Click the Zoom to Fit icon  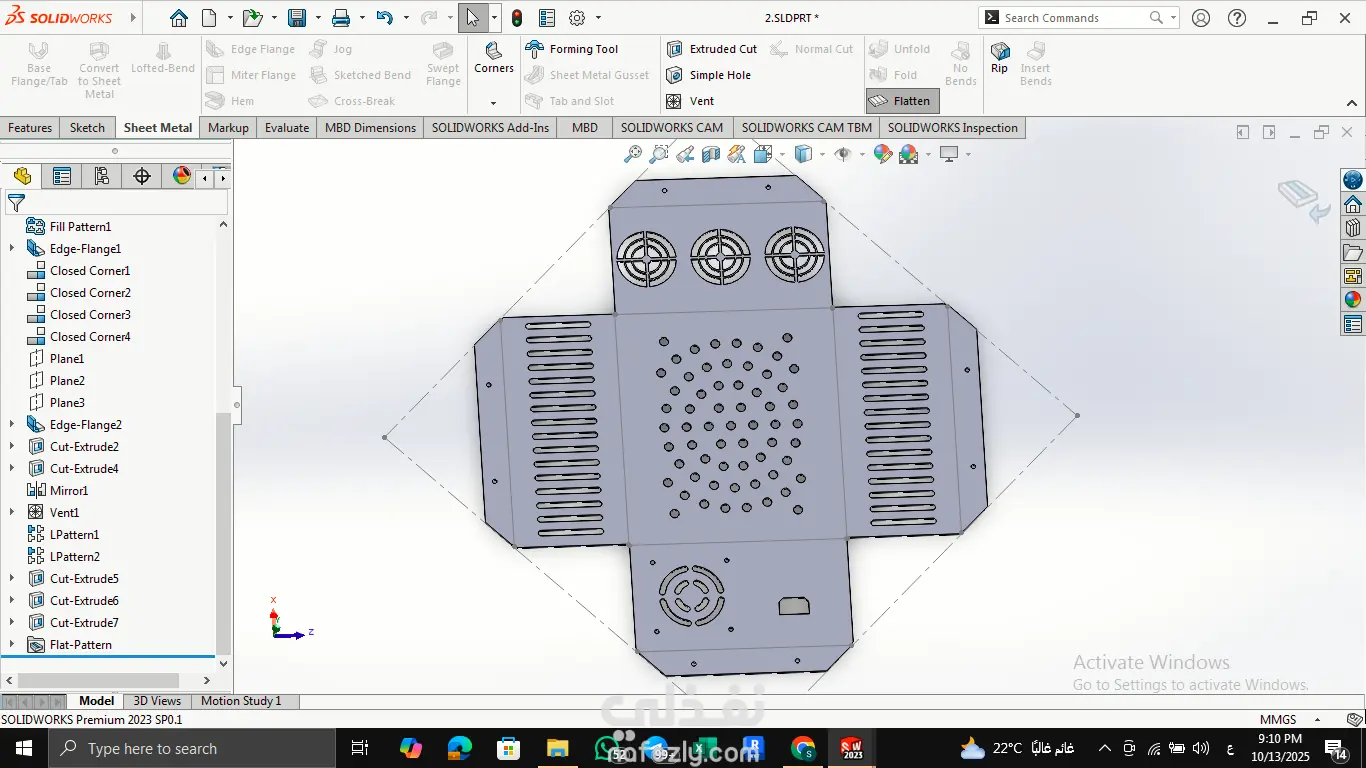point(632,154)
